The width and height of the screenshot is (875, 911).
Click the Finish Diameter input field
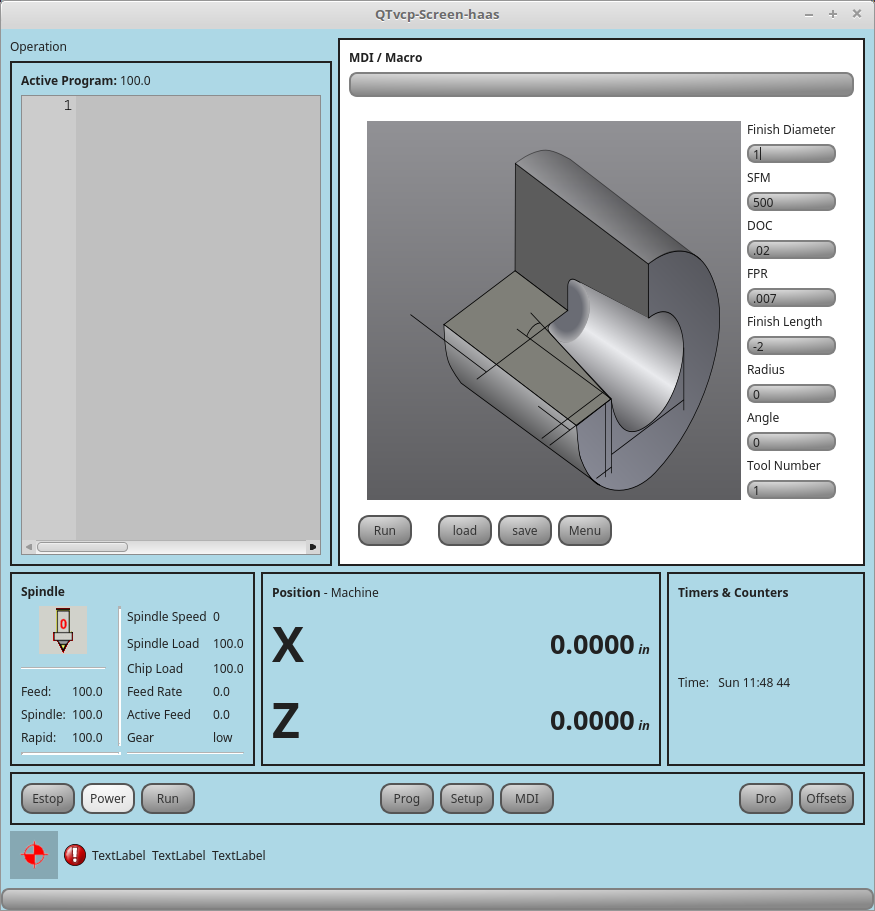pyautogui.click(x=791, y=154)
